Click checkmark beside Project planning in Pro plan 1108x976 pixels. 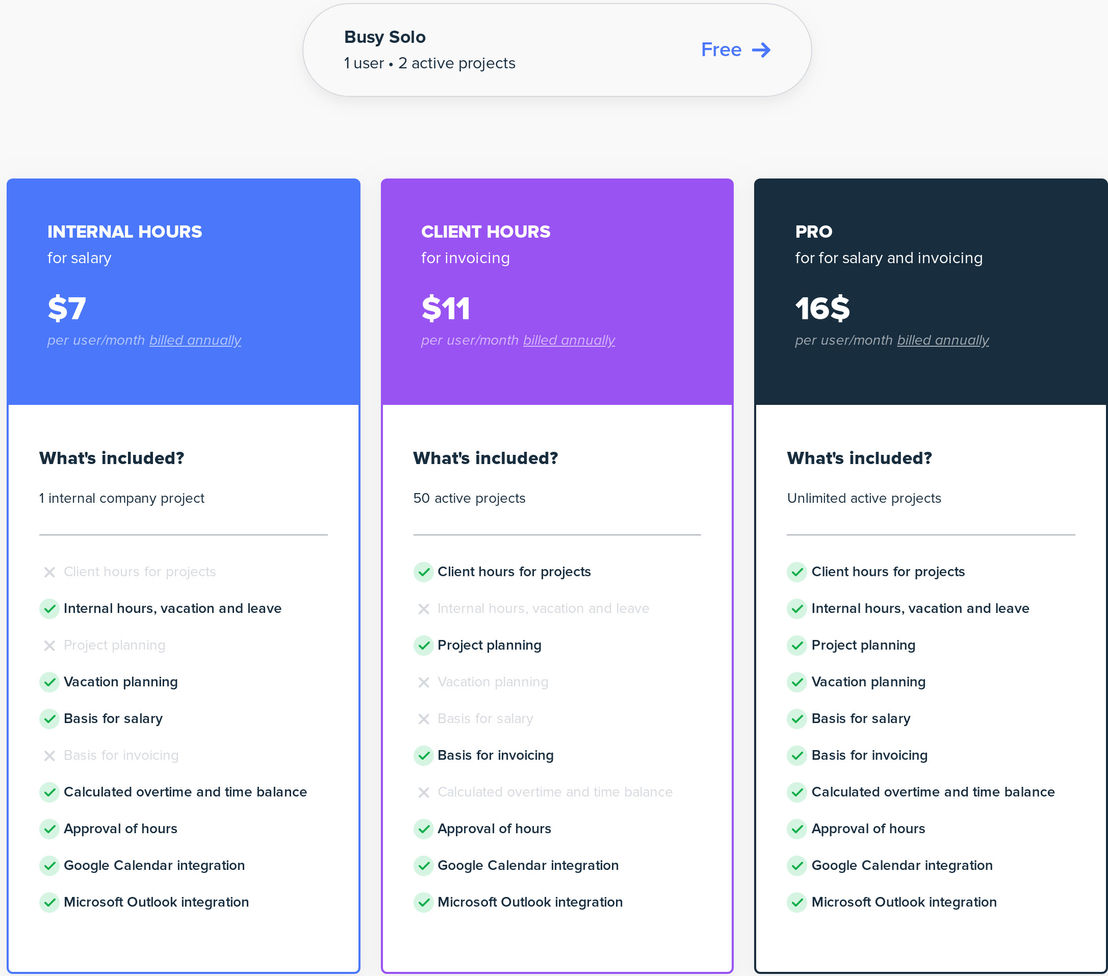pos(797,645)
